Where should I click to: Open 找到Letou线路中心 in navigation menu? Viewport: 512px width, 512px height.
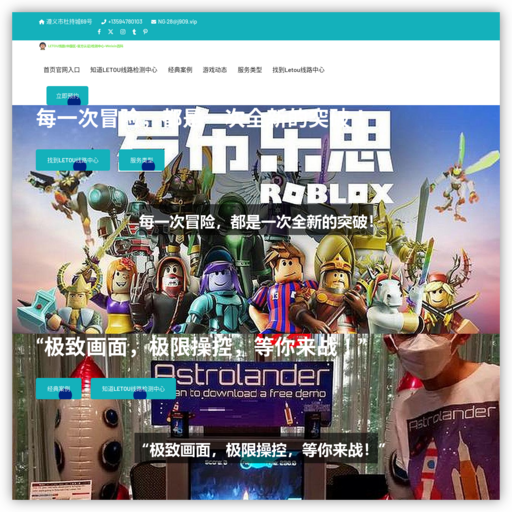tap(298, 70)
